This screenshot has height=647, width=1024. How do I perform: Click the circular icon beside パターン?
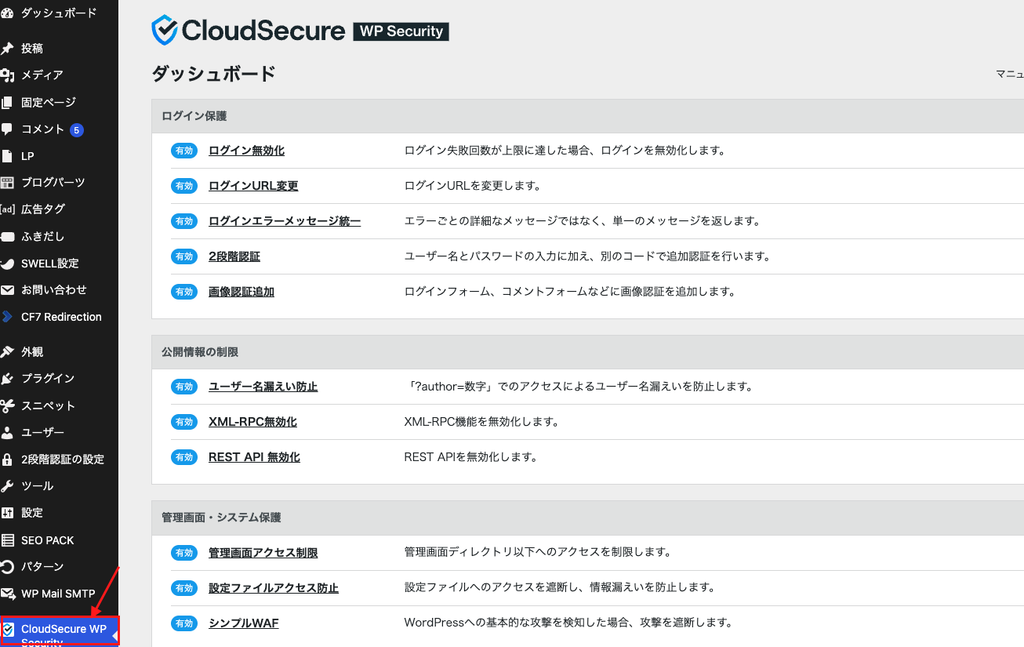[7, 567]
